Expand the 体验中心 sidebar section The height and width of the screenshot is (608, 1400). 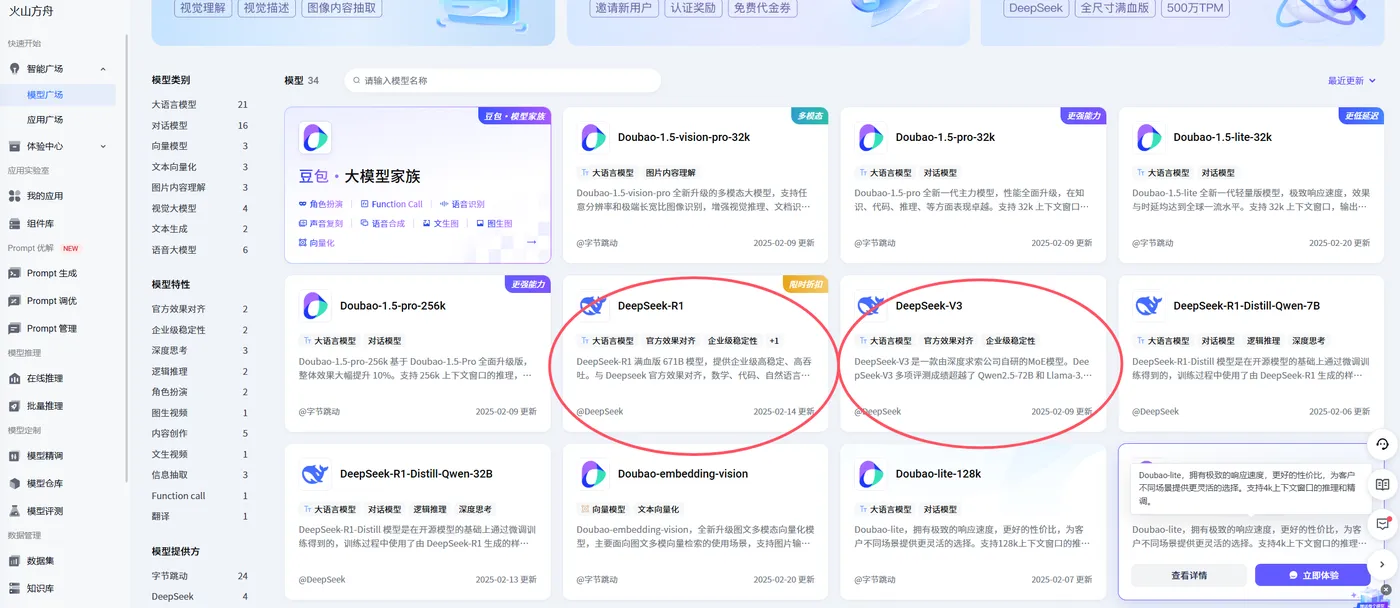103,146
